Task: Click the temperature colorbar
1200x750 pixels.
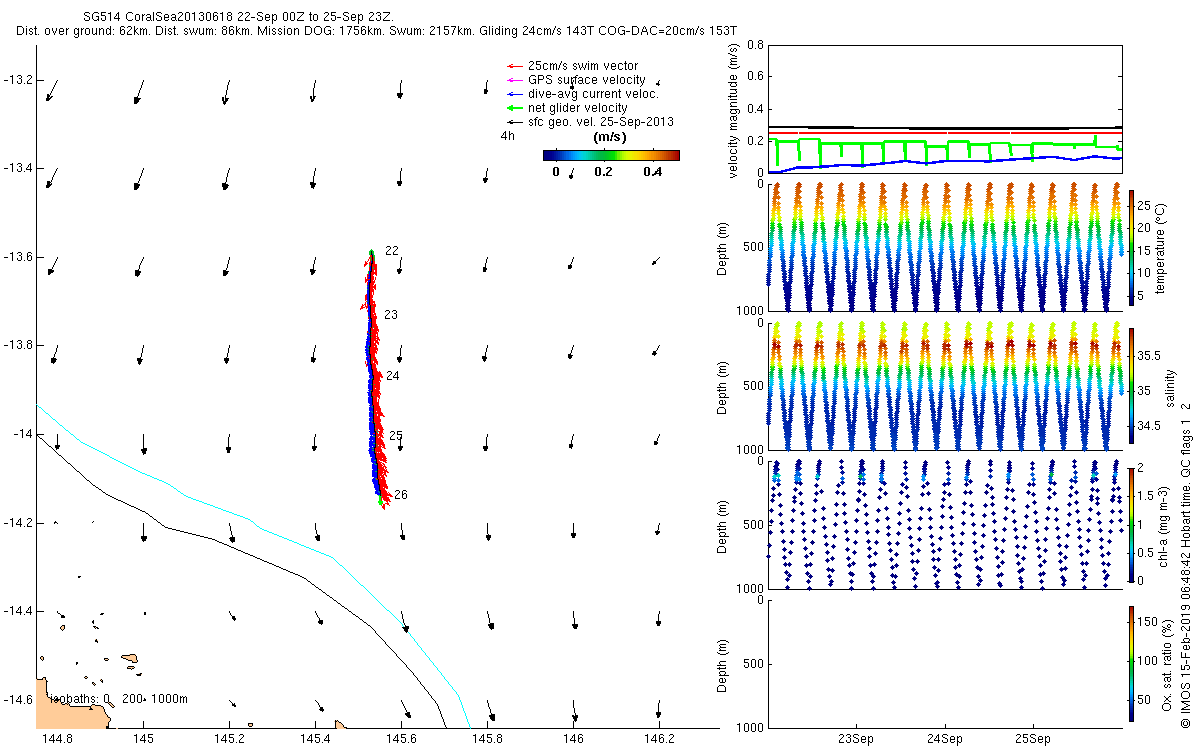Action: [1132, 247]
